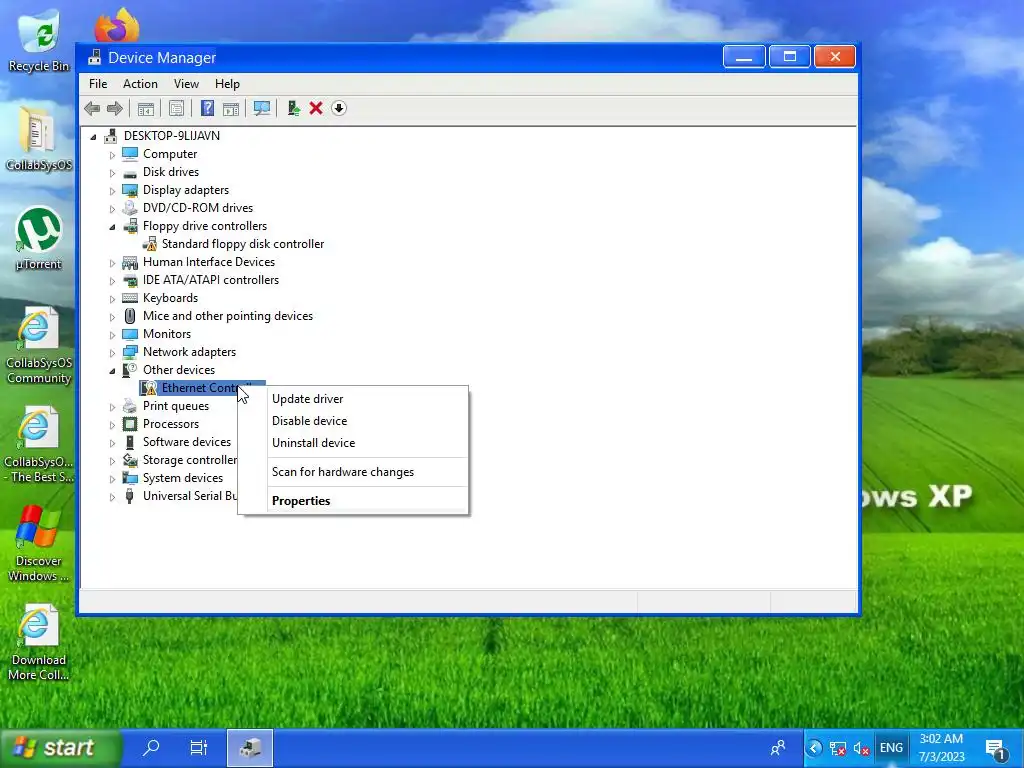Viewport: 1024px width, 768px height.
Task: Expand the Computer category
Action: pyautogui.click(x=112, y=155)
